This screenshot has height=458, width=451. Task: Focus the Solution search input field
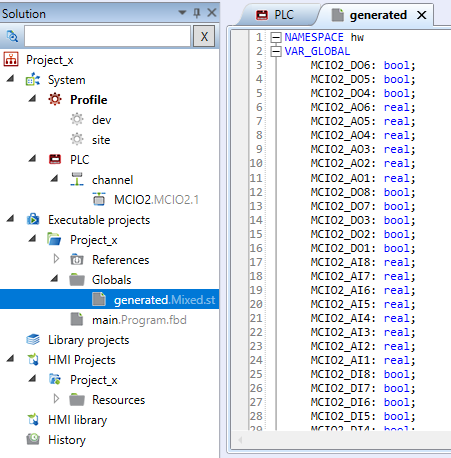click(107, 36)
